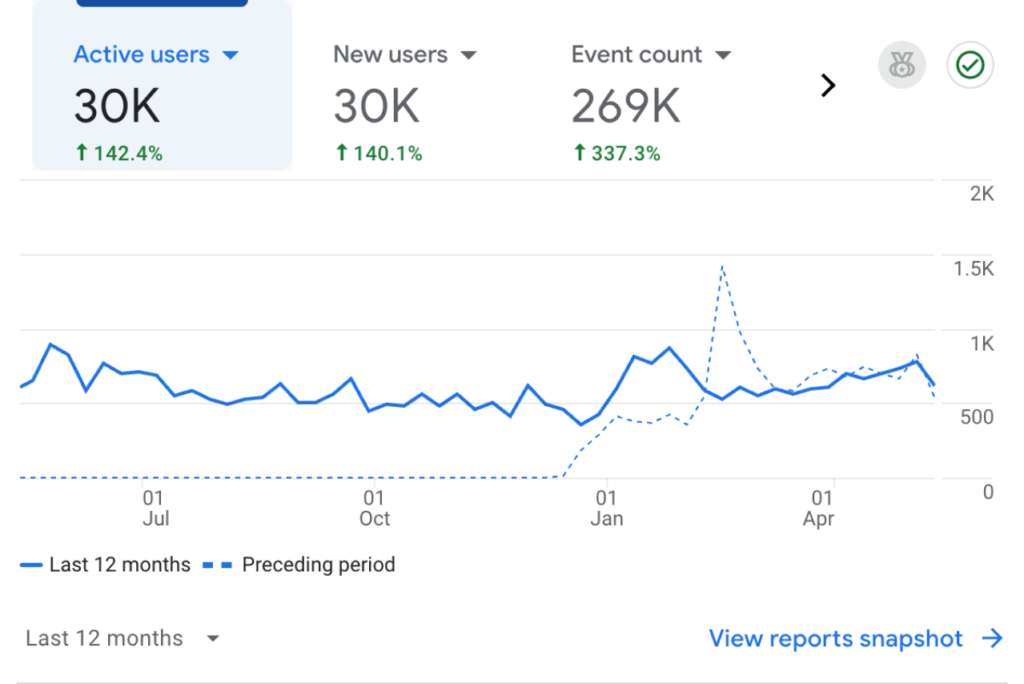Click the green checkmark status icon
This screenshot has width=1024, height=684.
(969, 66)
